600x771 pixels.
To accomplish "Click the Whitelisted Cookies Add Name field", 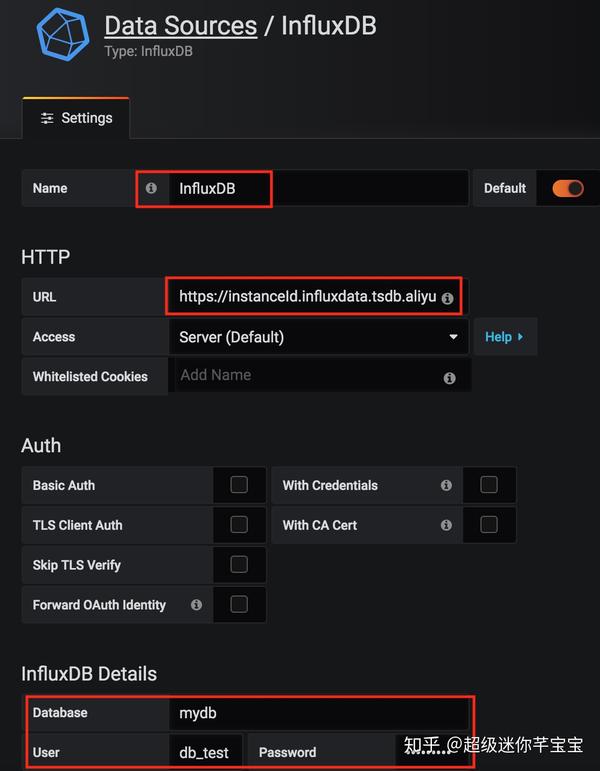I will 320,375.
